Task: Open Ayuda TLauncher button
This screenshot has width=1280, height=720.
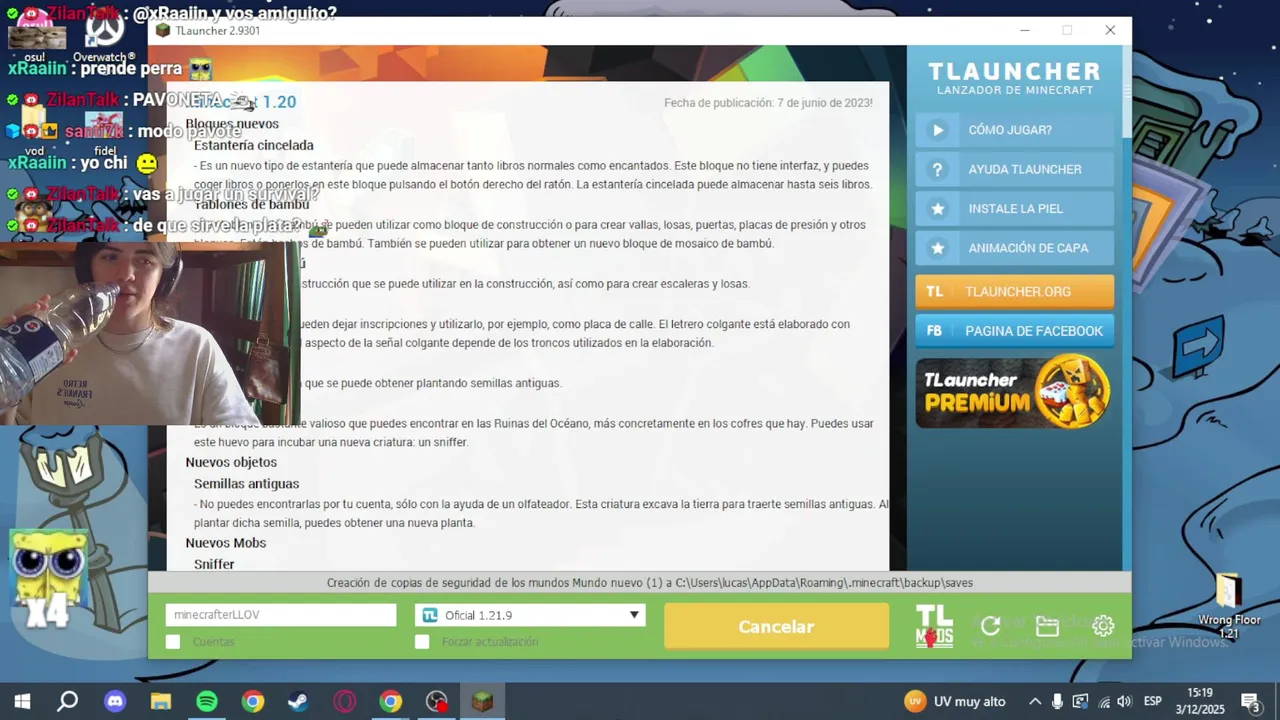Action: click(x=1014, y=169)
